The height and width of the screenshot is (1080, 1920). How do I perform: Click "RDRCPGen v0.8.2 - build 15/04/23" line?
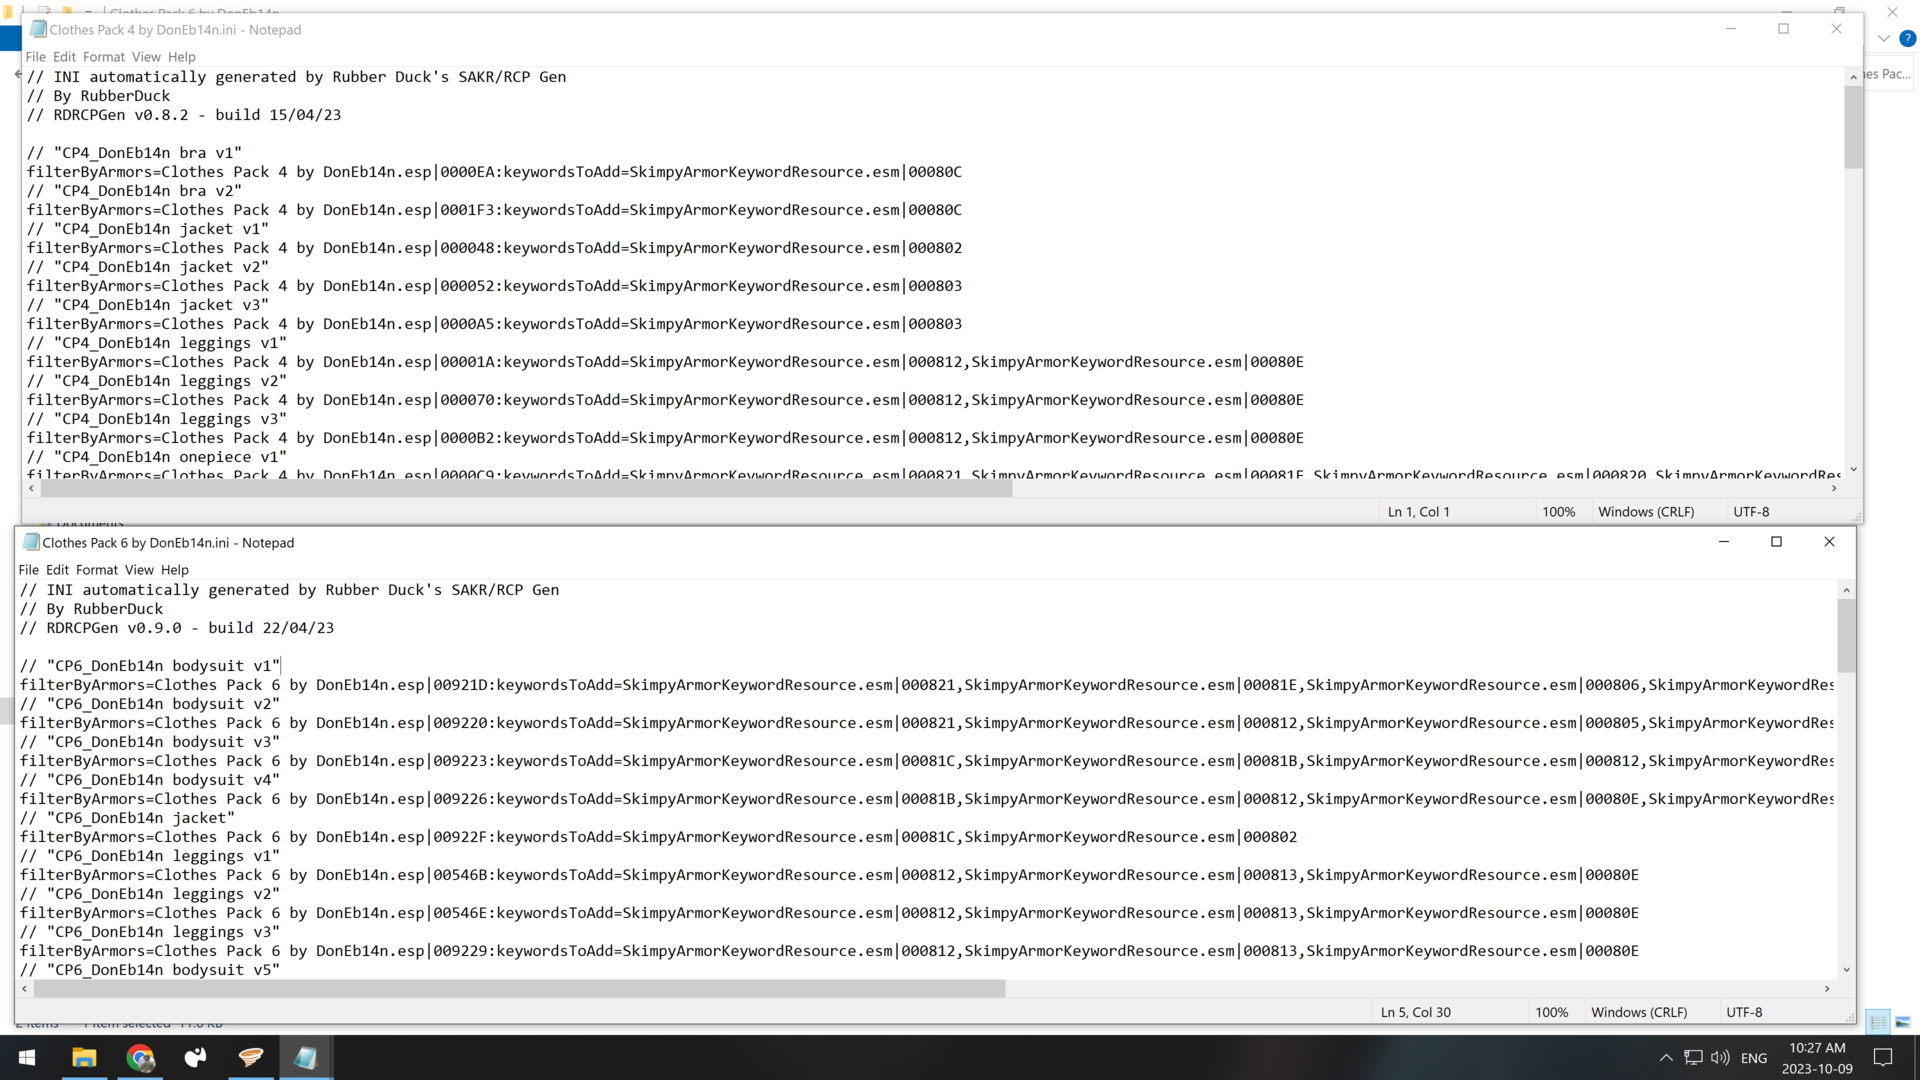coord(184,115)
